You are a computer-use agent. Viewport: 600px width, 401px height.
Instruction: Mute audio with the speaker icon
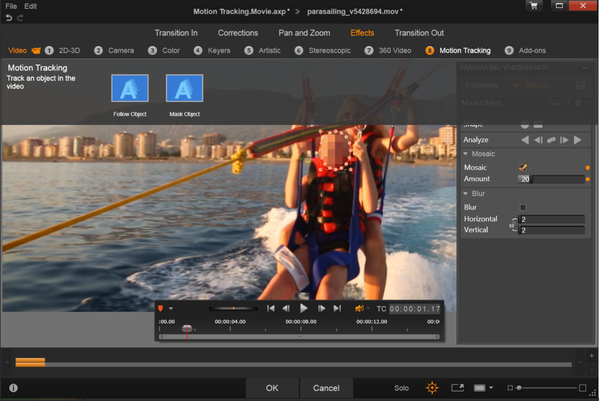[359, 308]
